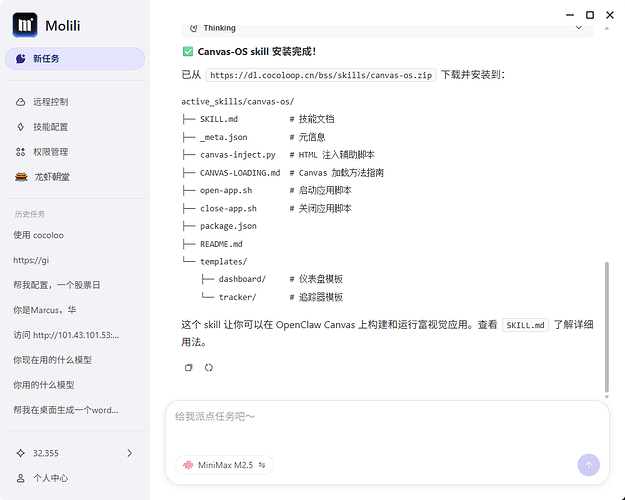Select history task 你是Marcus,华
The height and width of the screenshot is (500, 625).
click(45, 310)
